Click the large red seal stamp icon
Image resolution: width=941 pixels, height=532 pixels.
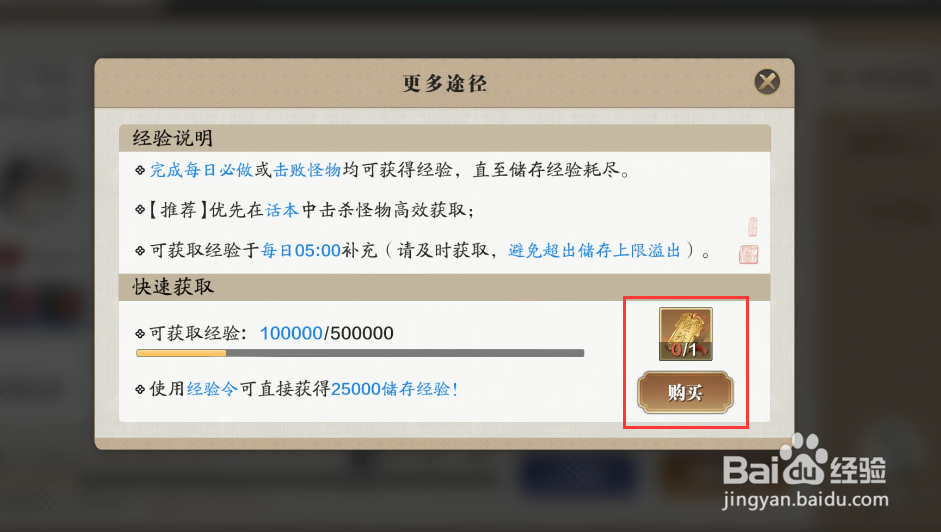tap(748, 254)
